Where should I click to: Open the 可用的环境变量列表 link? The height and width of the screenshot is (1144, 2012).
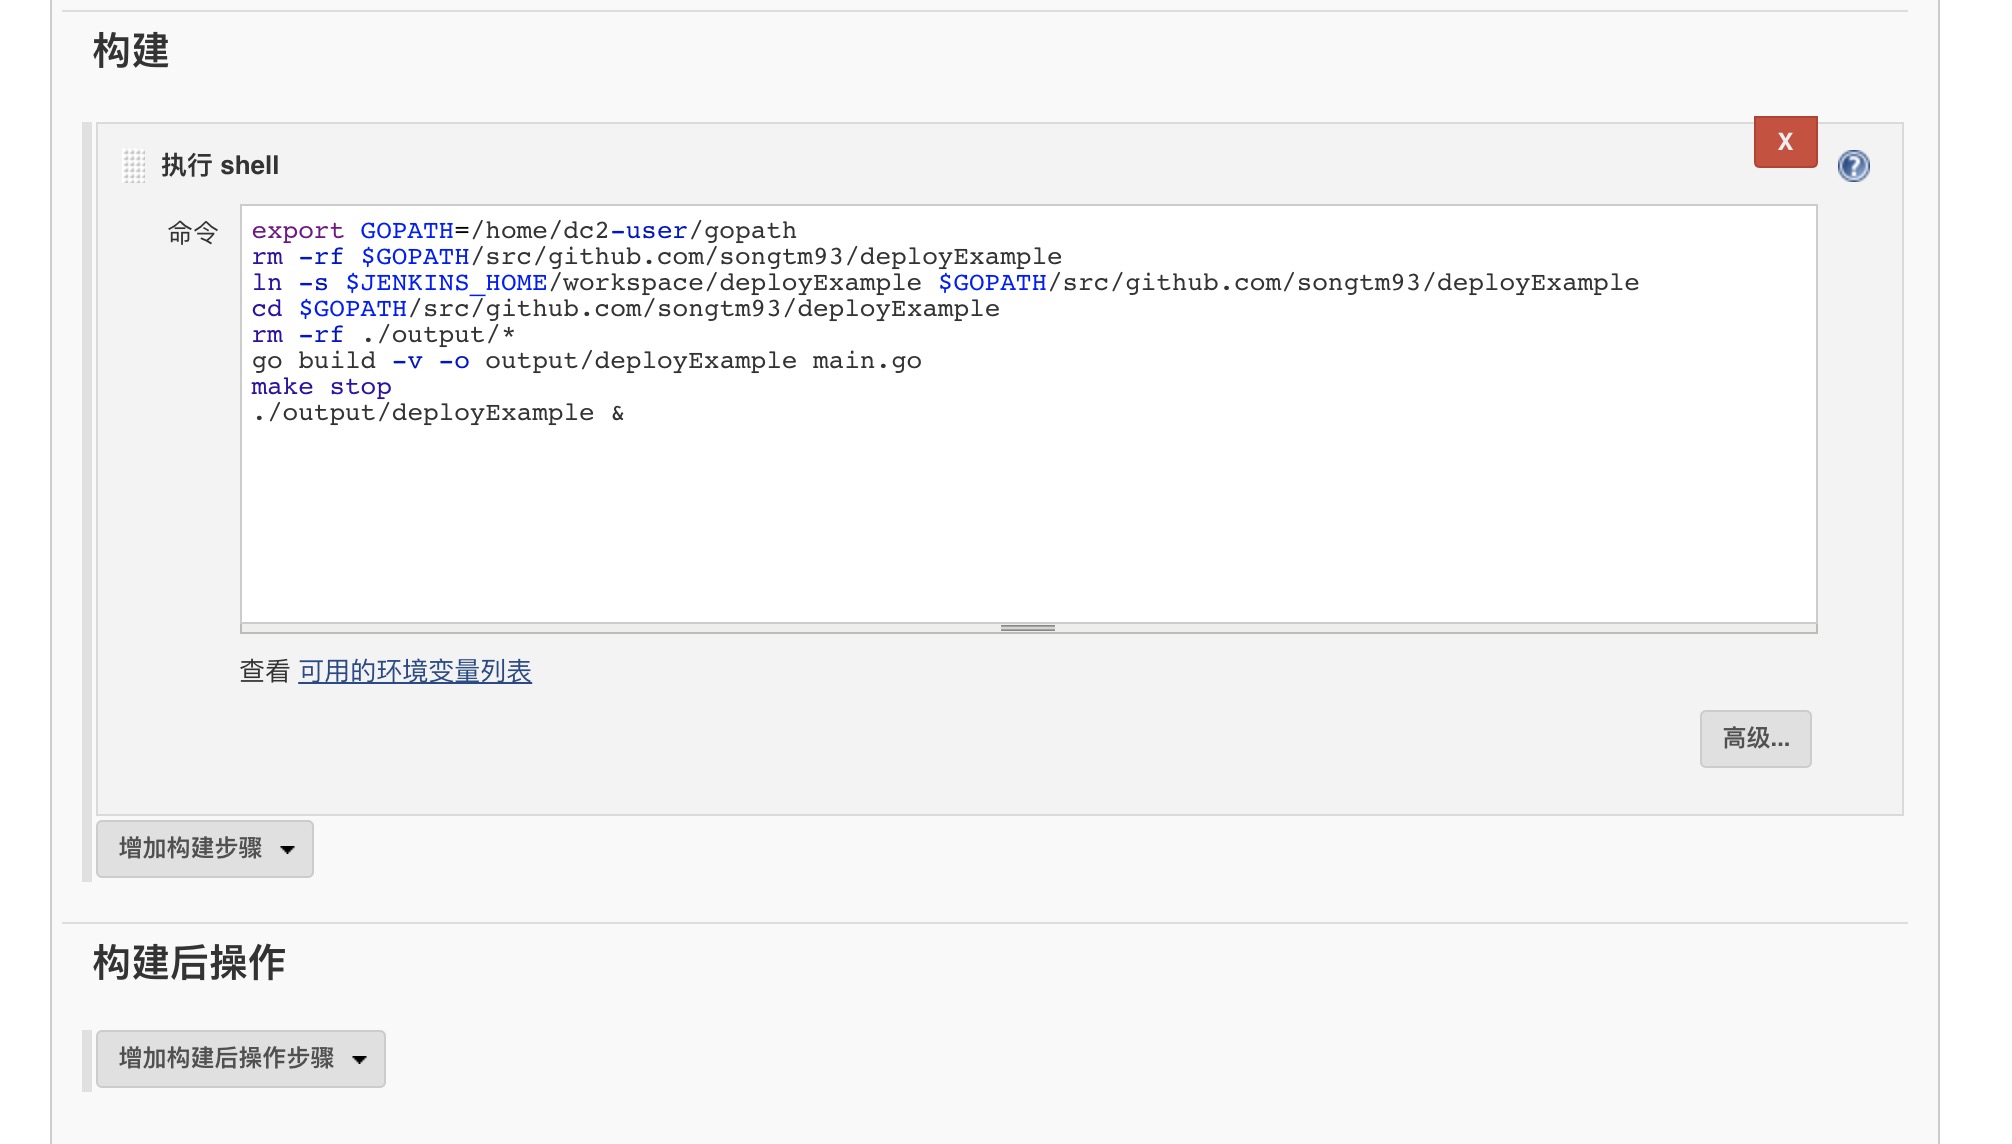(415, 671)
